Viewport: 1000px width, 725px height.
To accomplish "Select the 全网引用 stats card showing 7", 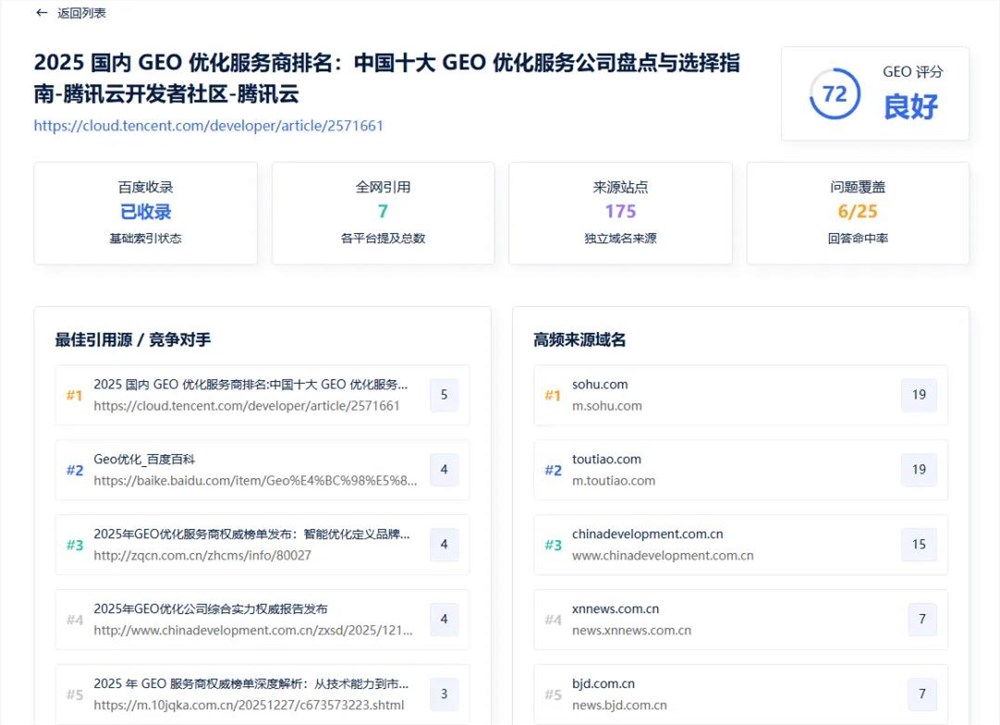I will click(x=383, y=213).
